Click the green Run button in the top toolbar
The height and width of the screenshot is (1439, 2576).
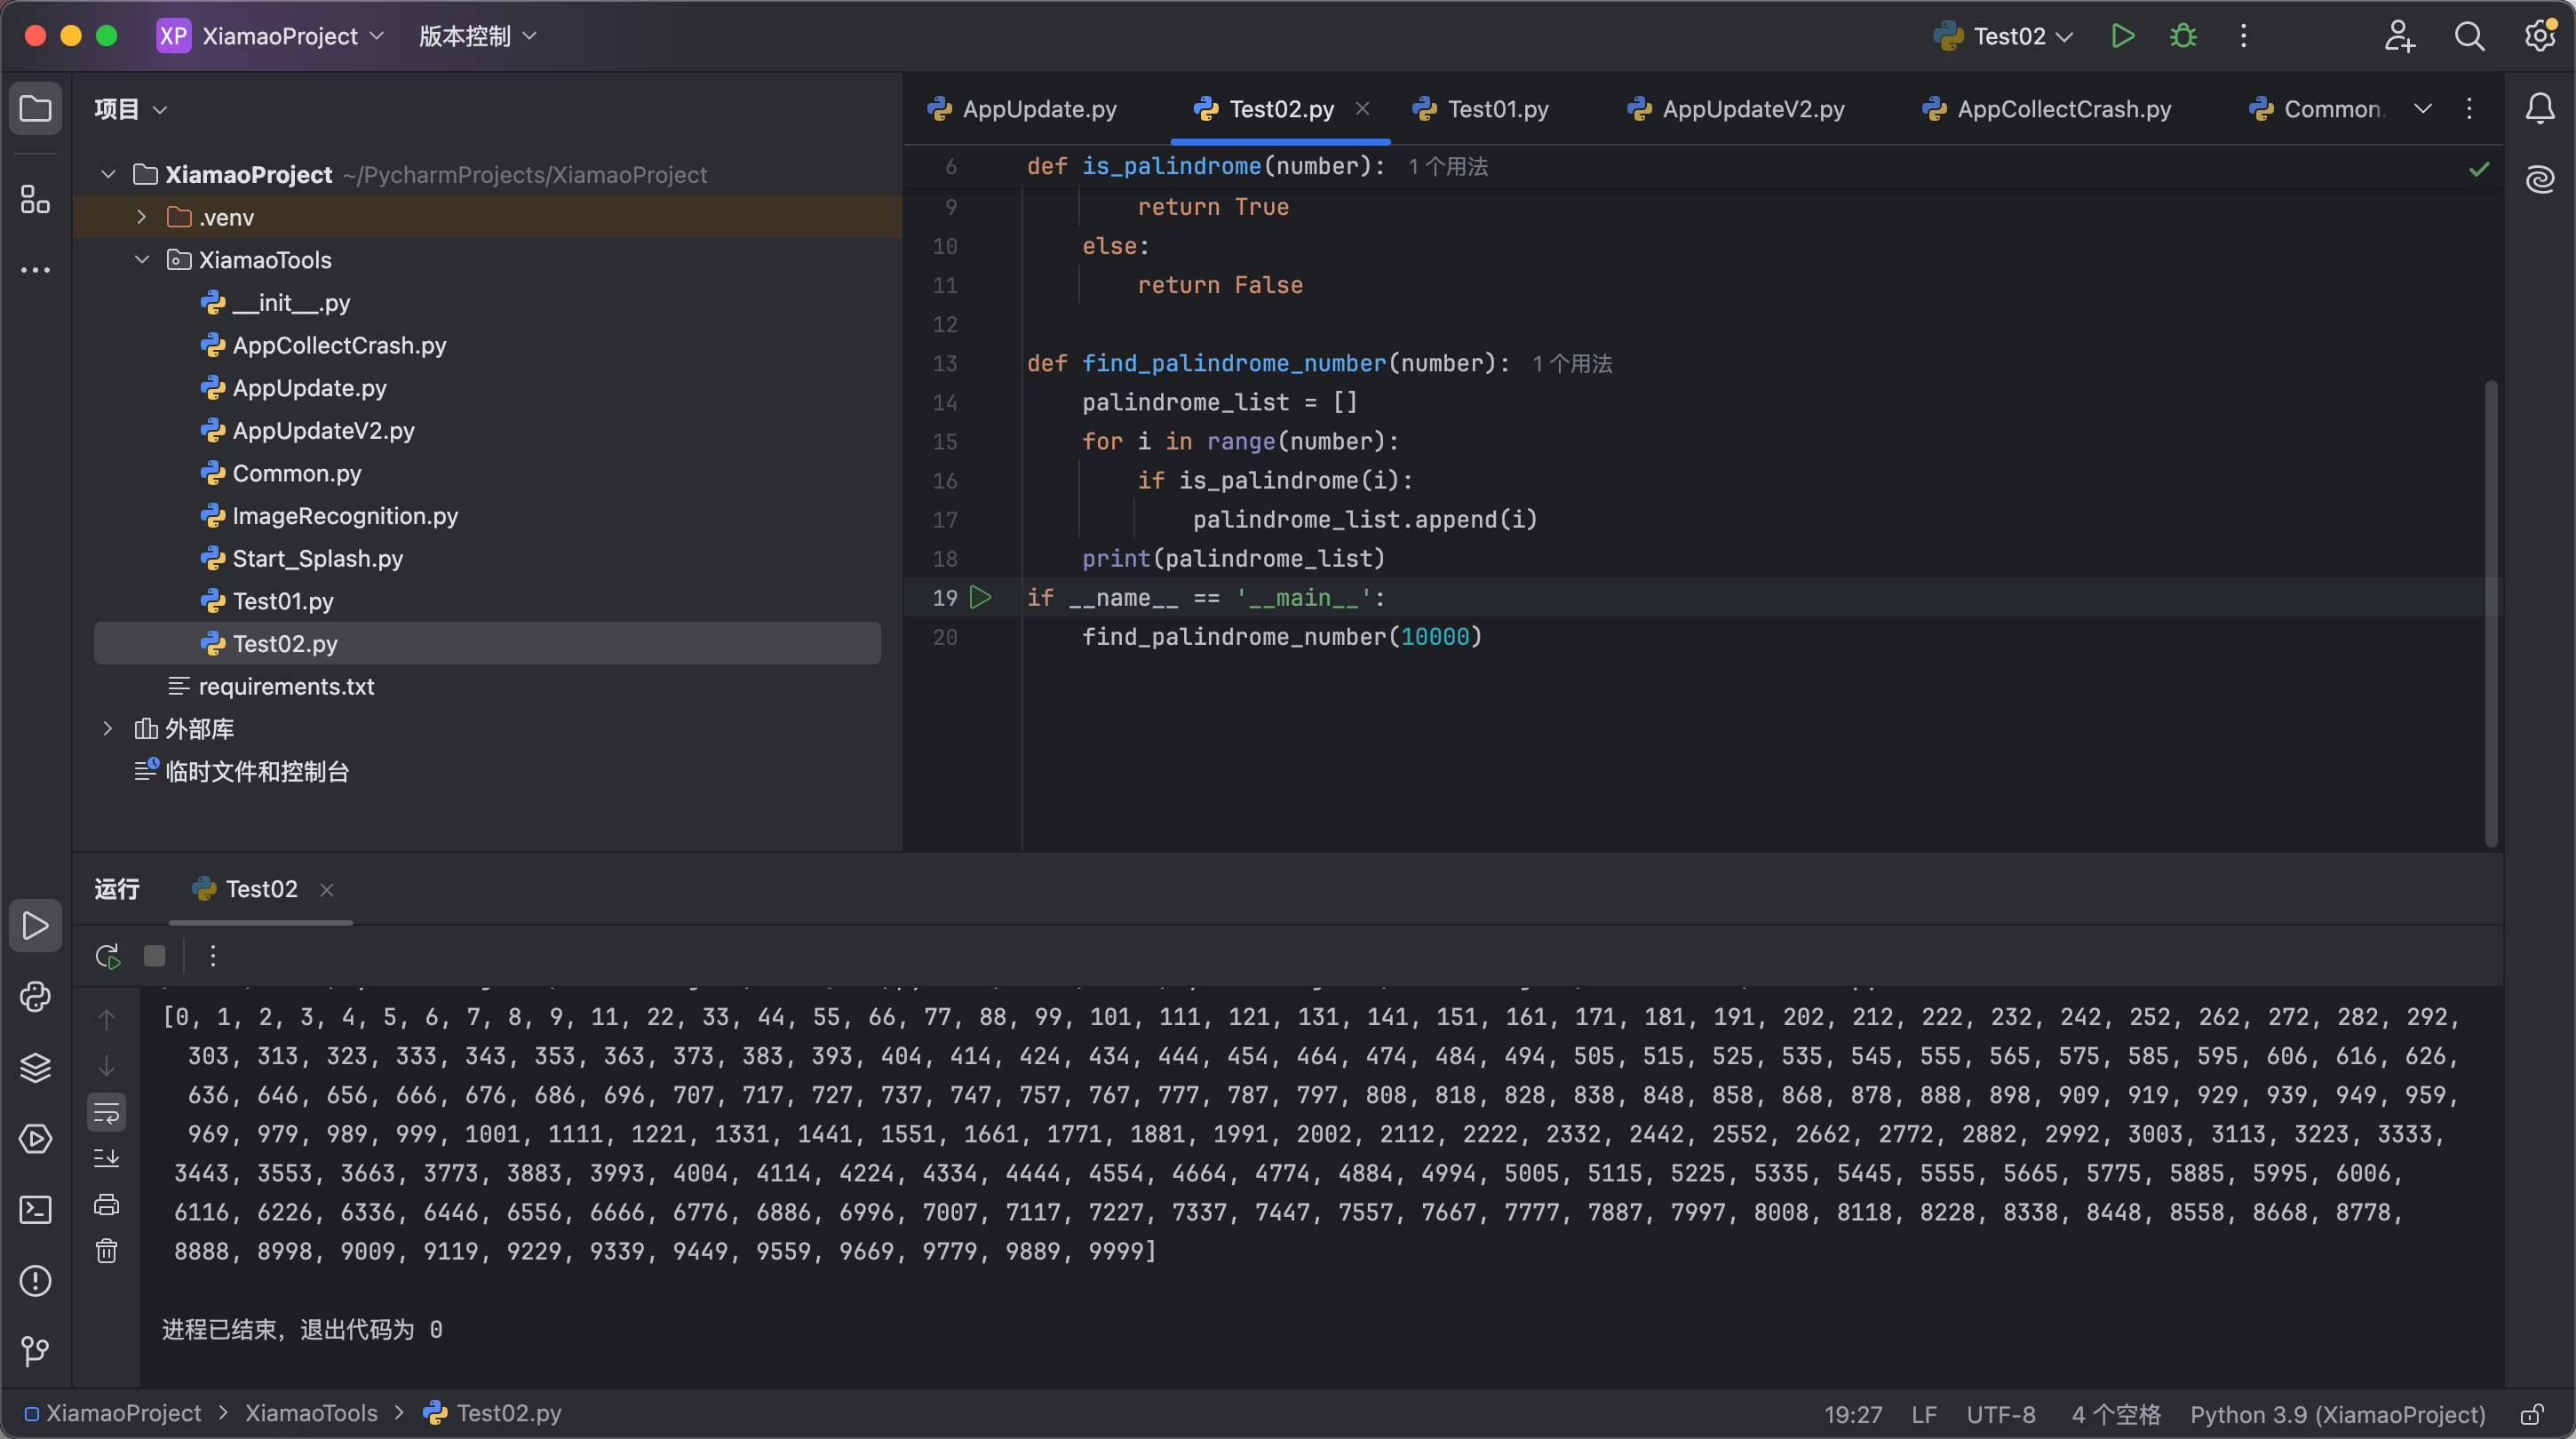point(2122,36)
